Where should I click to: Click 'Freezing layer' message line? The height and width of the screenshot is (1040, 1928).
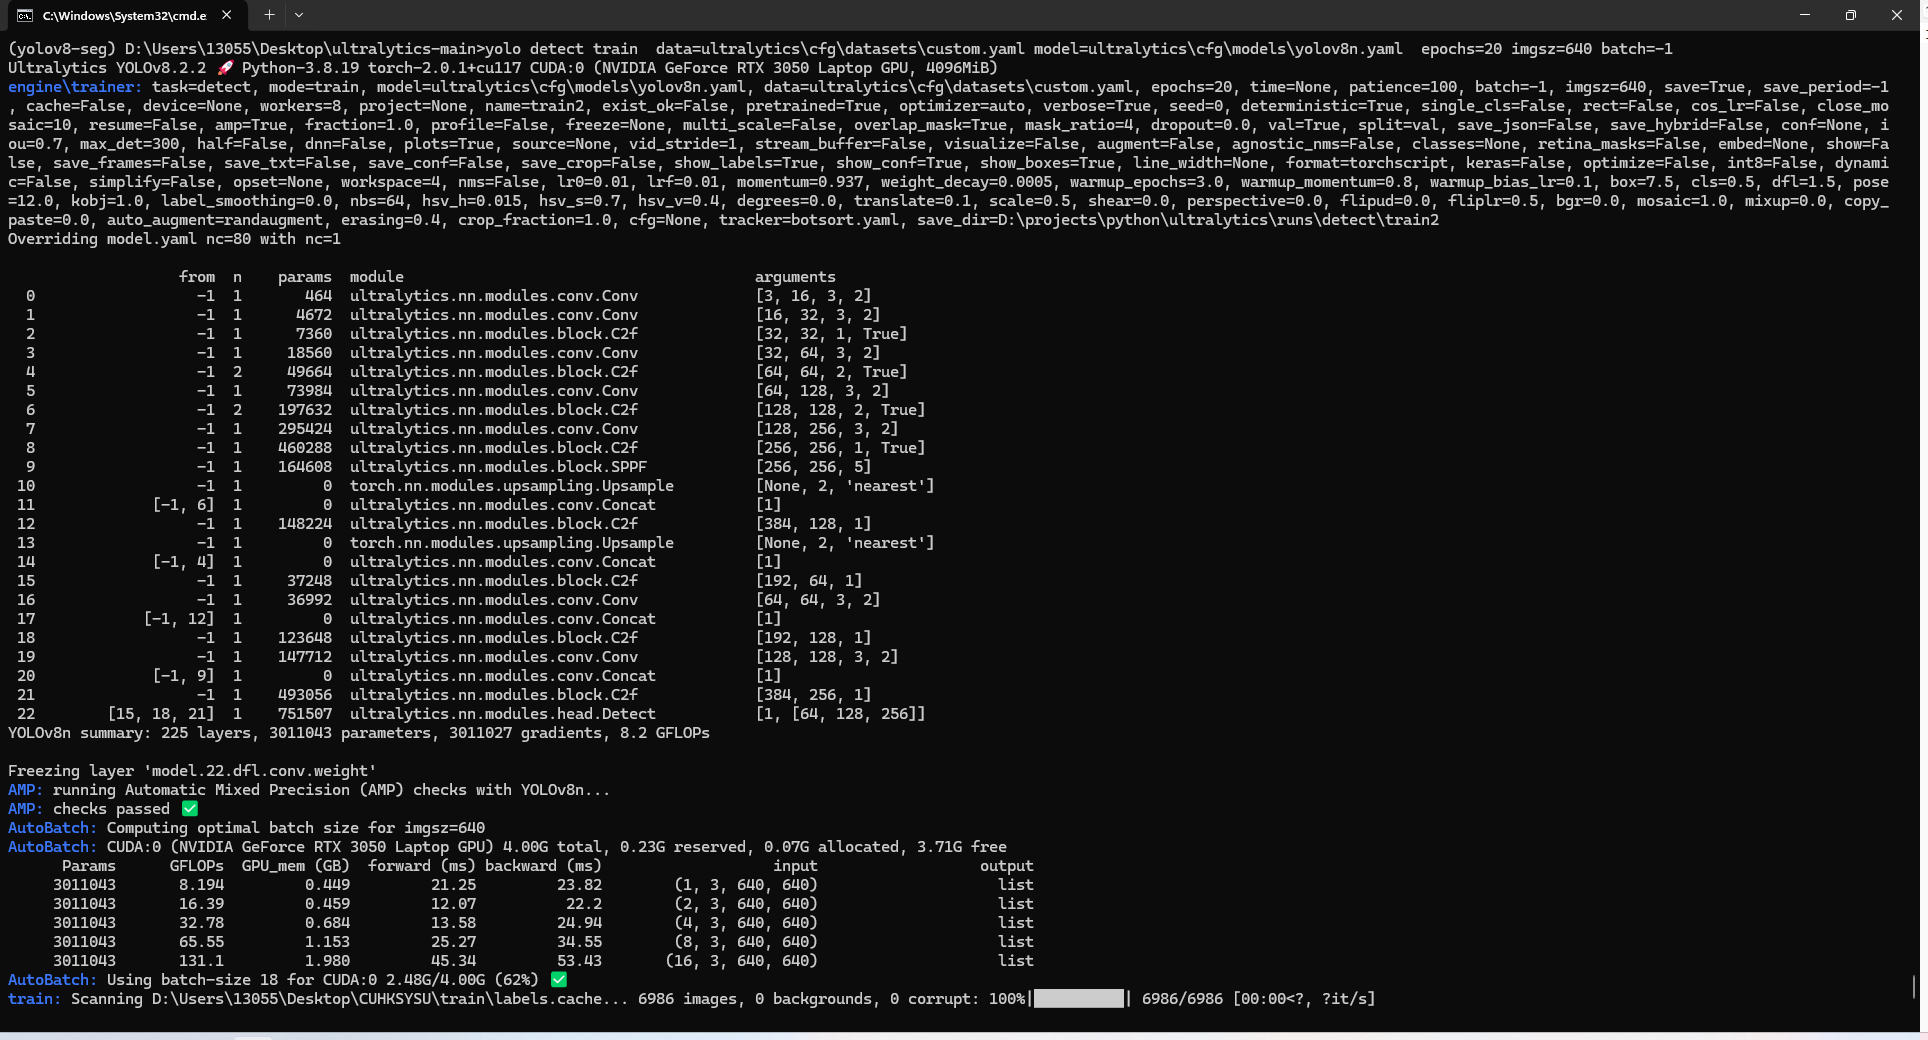tap(192, 771)
